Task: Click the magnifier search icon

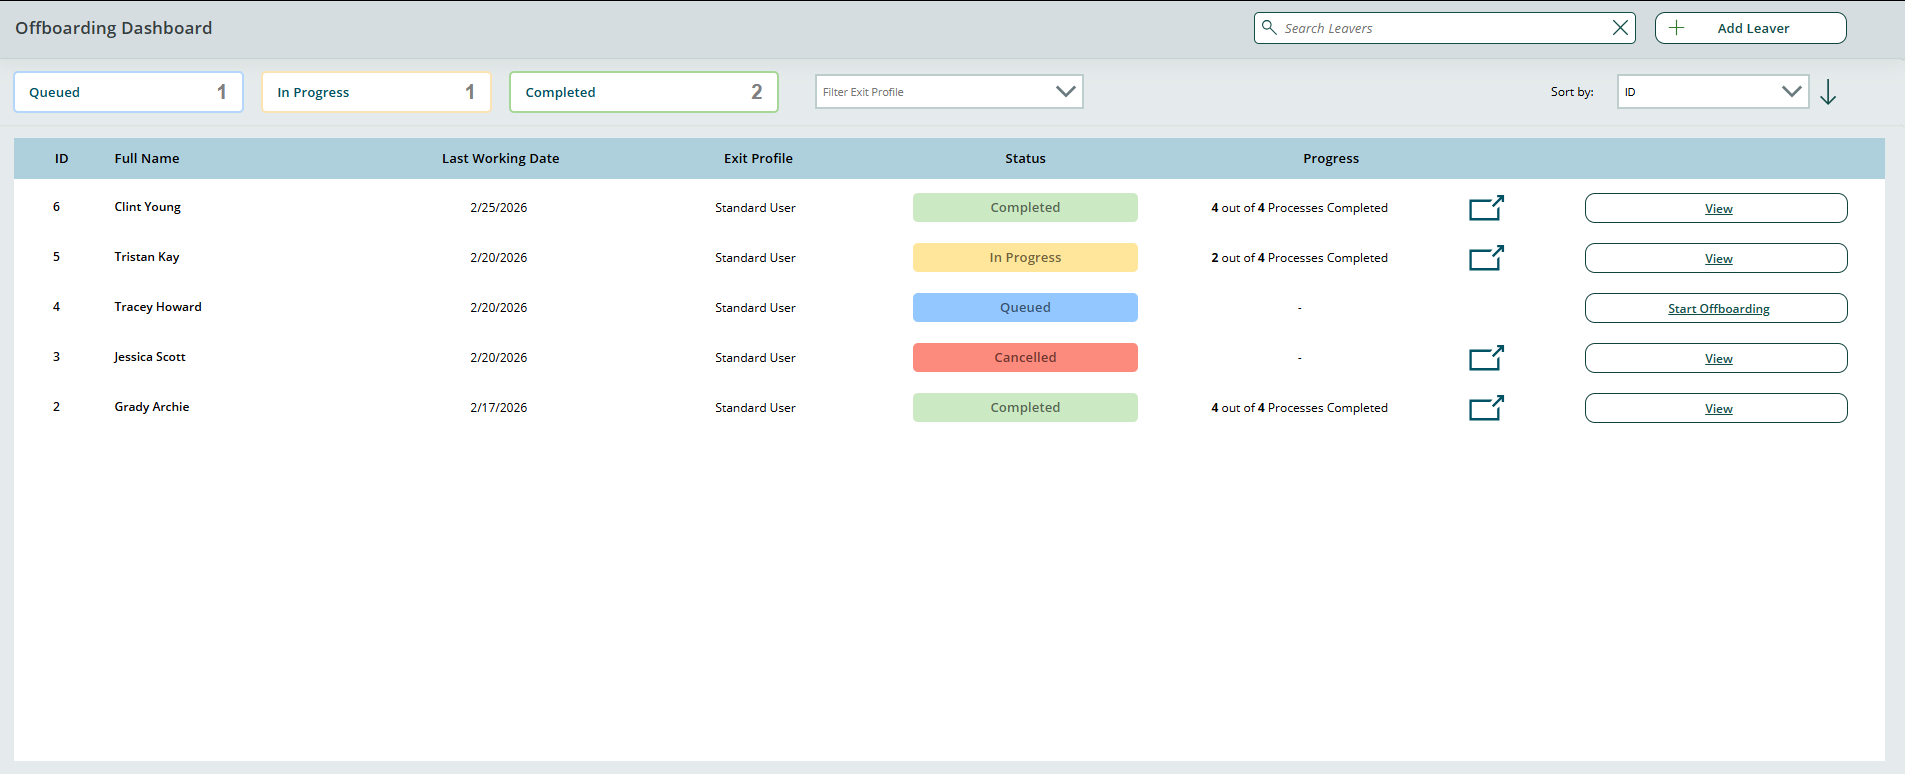Action: tap(1269, 28)
